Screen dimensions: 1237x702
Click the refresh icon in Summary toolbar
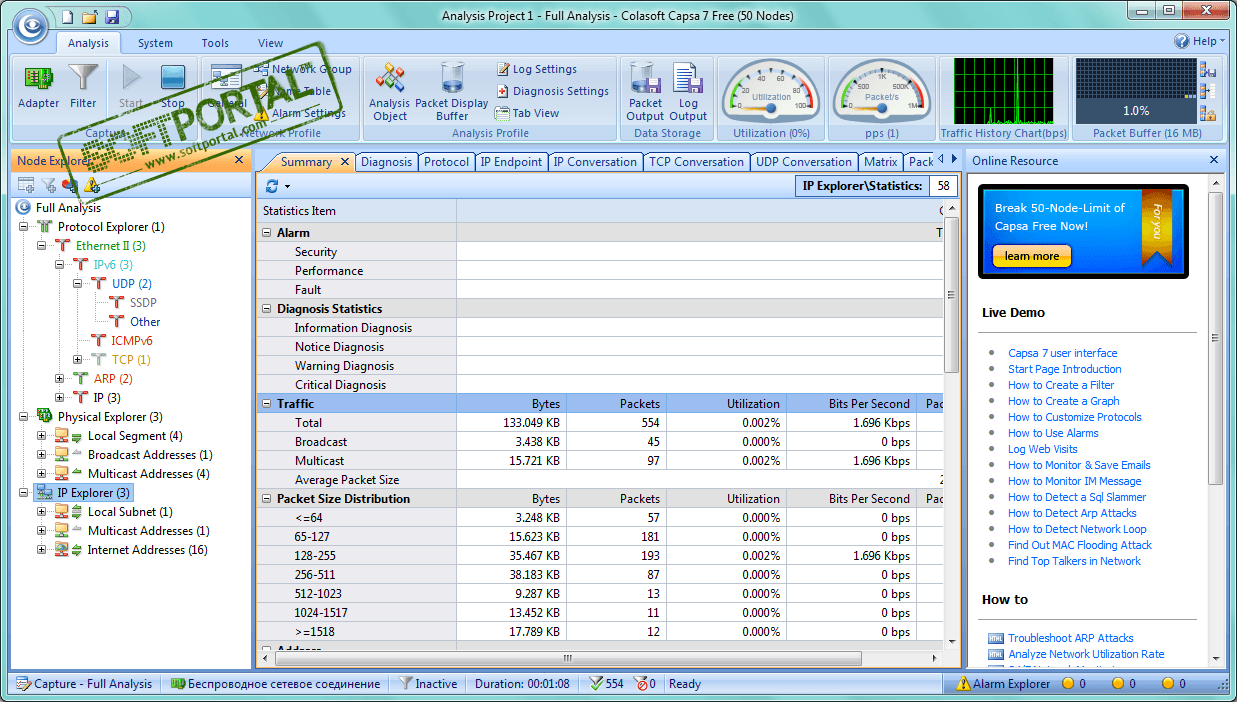tap(272, 186)
